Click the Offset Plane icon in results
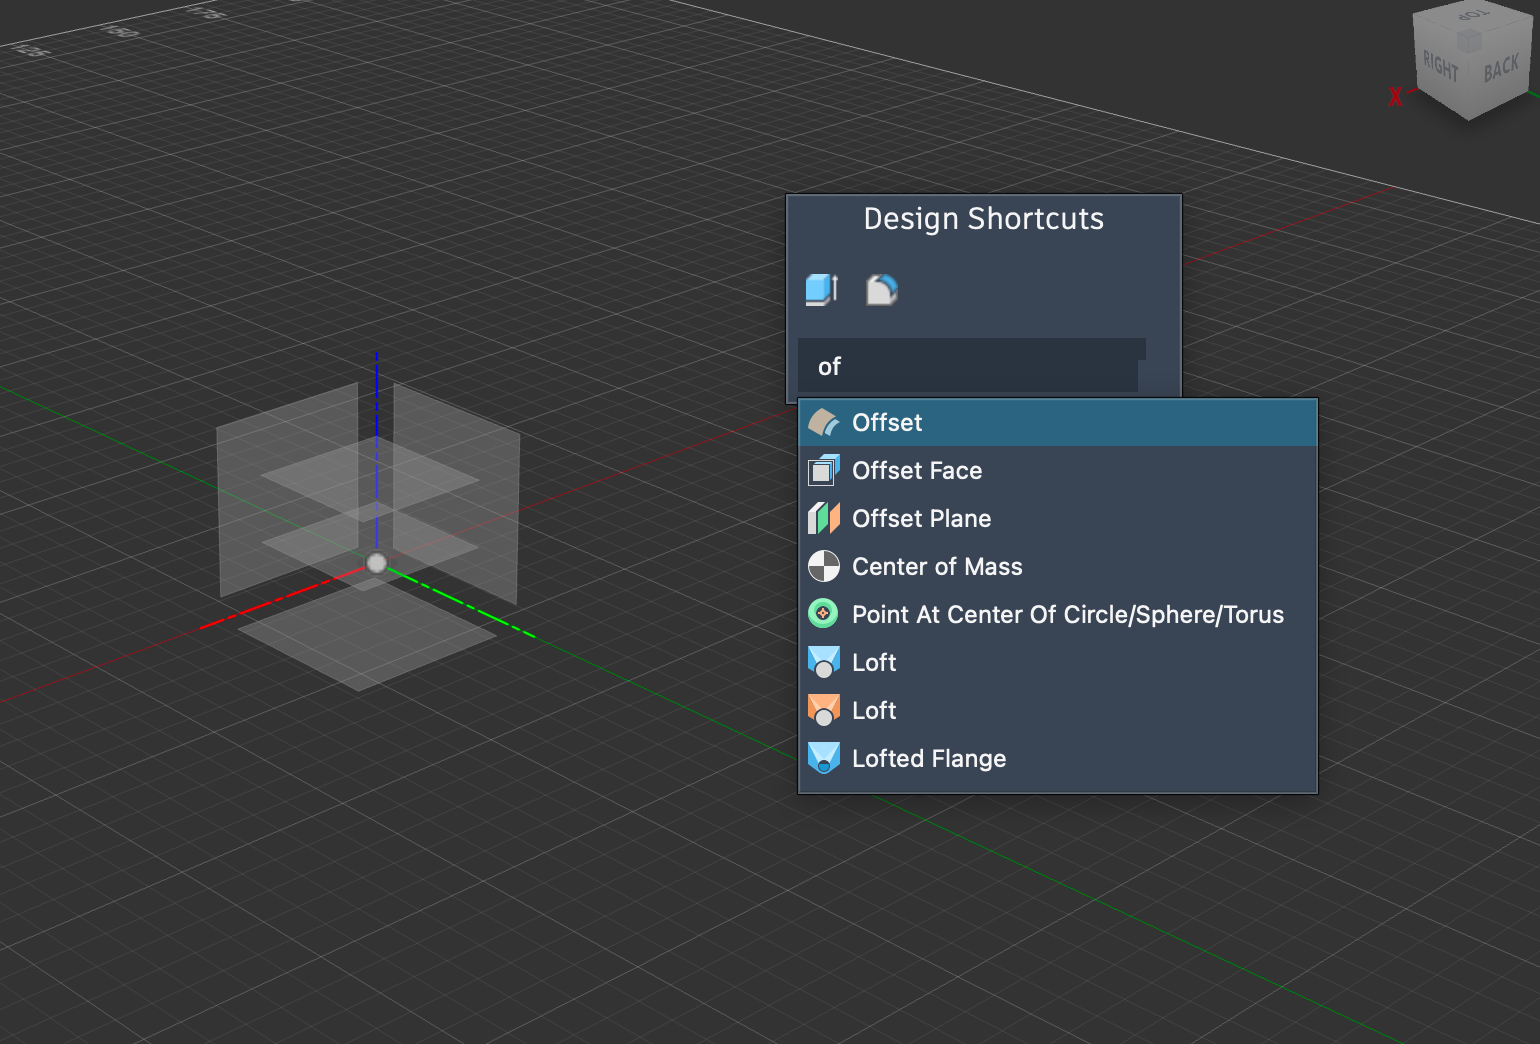 click(x=823, y=519)
